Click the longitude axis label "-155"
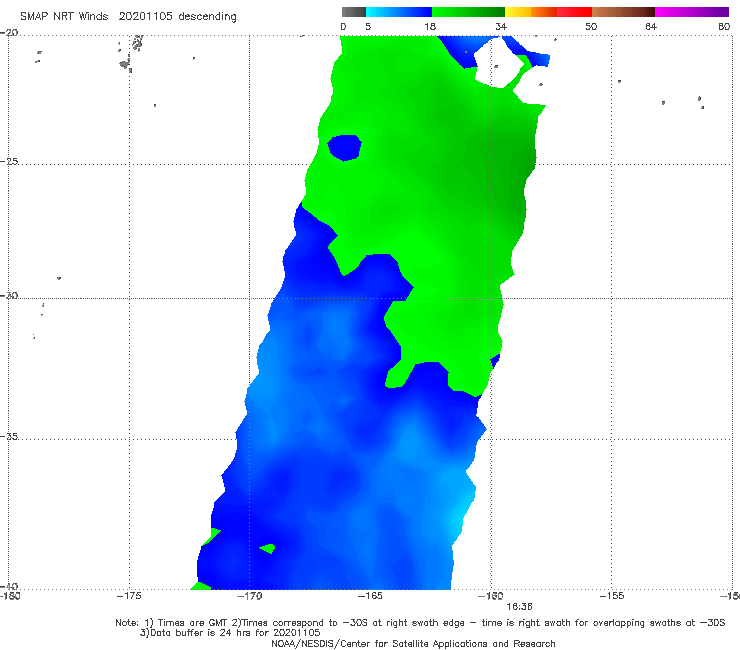 pos(612,596)
